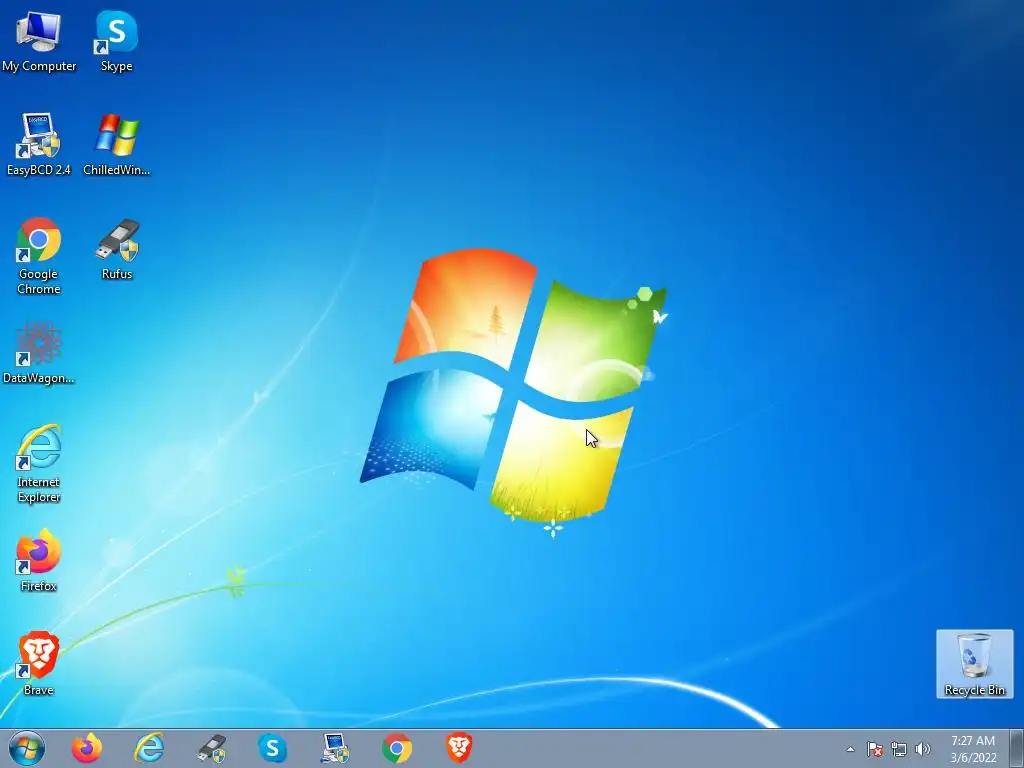Select the Brave desktop shortcut
This screenshot has width=1024, height=768.
[39, 664]
